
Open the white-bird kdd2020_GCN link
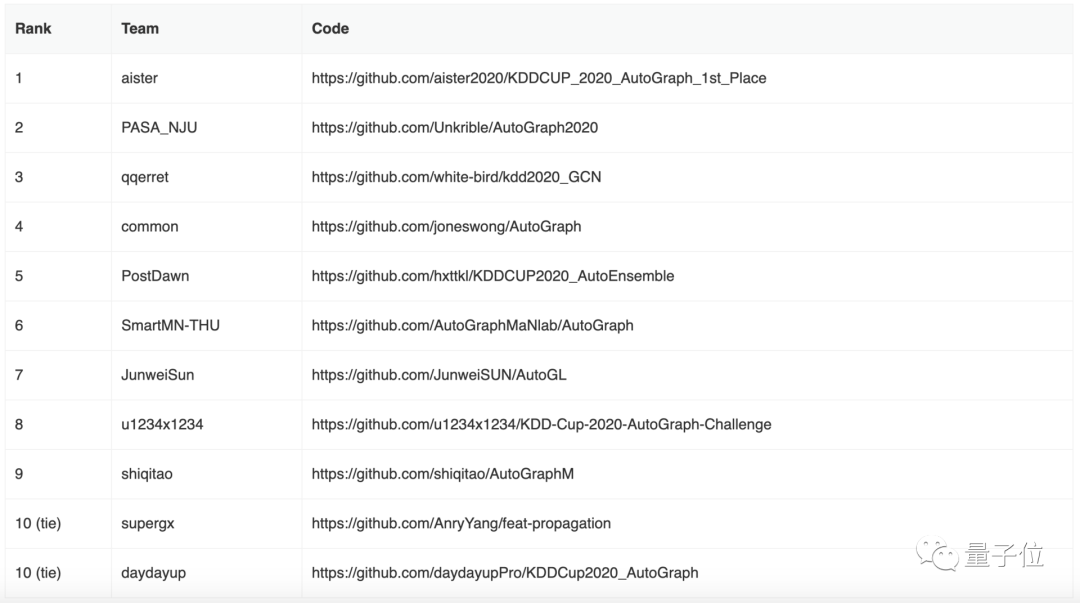(456, 177)
